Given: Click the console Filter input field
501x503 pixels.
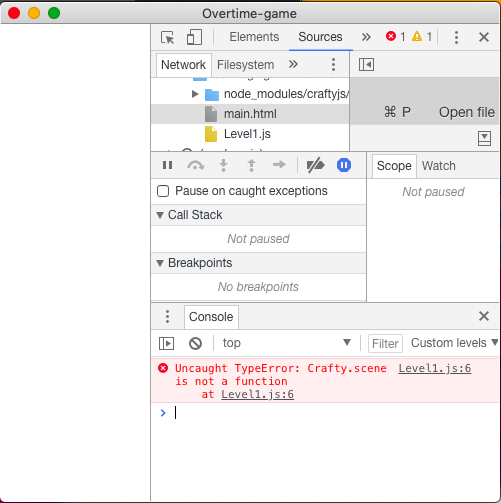Looking at the screenshot, I should pyautogui.click(x=385, y=343).
